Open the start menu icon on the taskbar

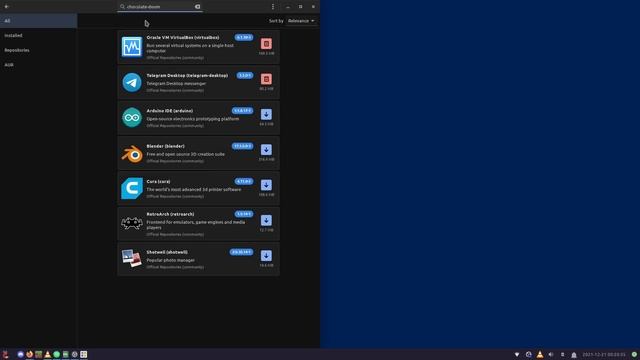5,354
